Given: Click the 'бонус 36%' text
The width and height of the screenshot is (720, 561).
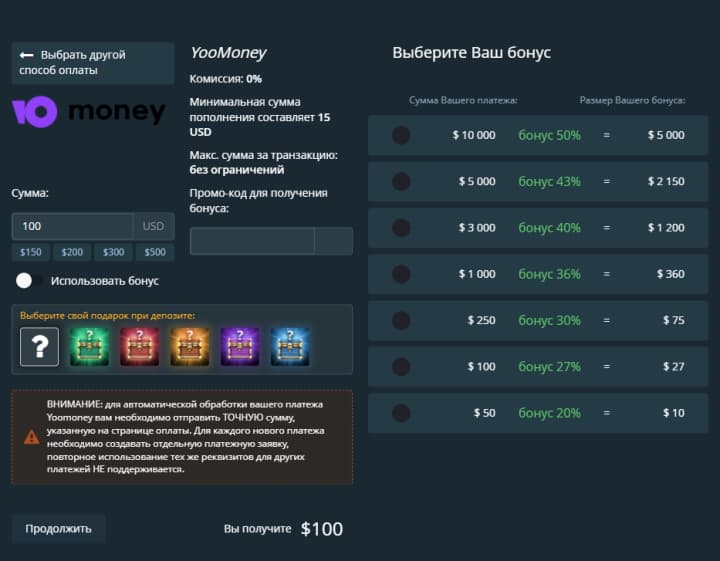Looking at the screenshot, I should (x=549, y=274).
